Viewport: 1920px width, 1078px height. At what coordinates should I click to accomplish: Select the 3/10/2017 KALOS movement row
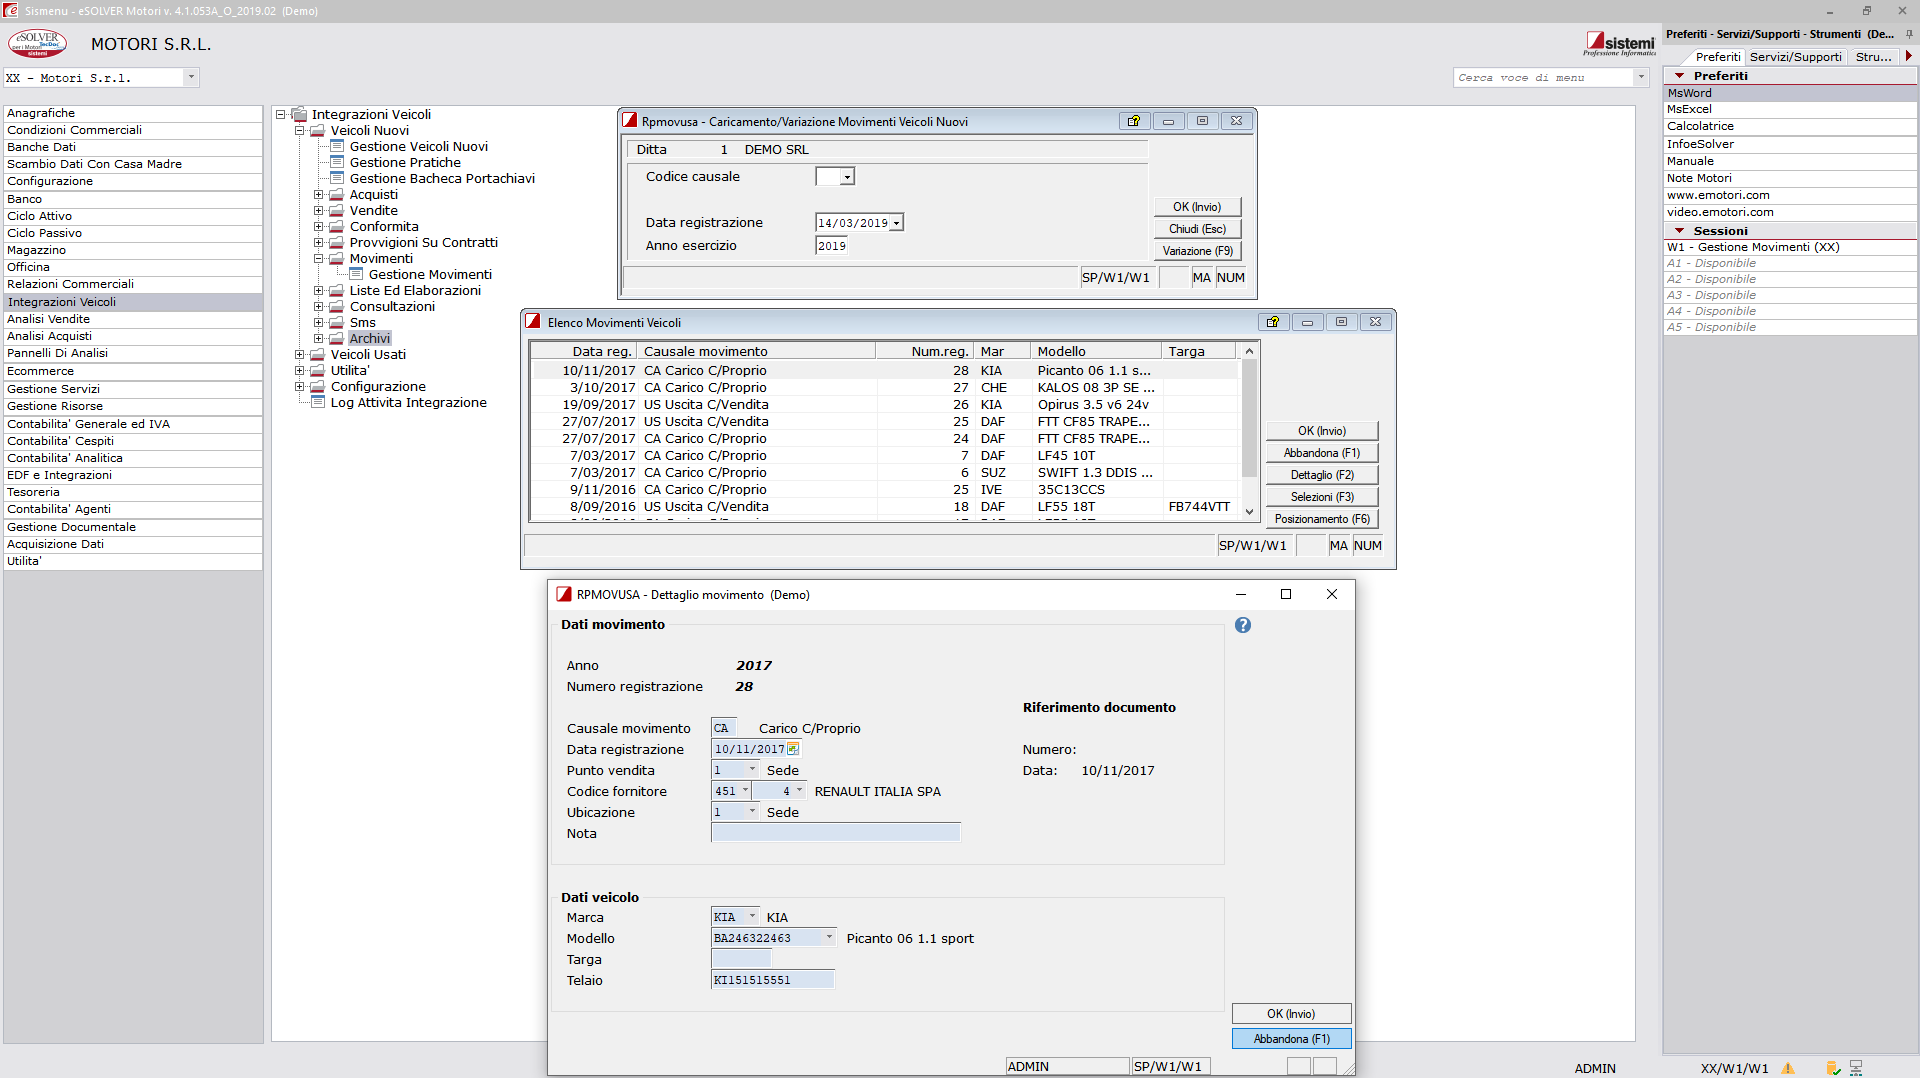(x=885, y=387)
